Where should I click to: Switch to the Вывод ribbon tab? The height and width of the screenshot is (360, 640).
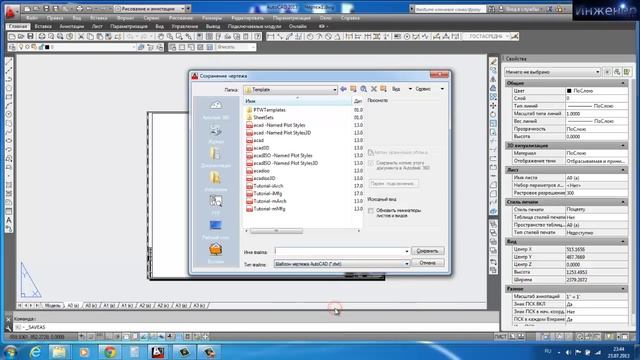(213, 27)
